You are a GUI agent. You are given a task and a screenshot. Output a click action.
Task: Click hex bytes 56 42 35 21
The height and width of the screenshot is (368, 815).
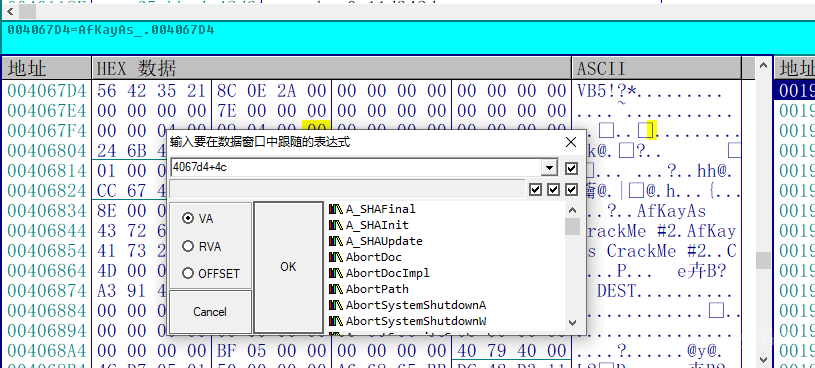(152, 91)
